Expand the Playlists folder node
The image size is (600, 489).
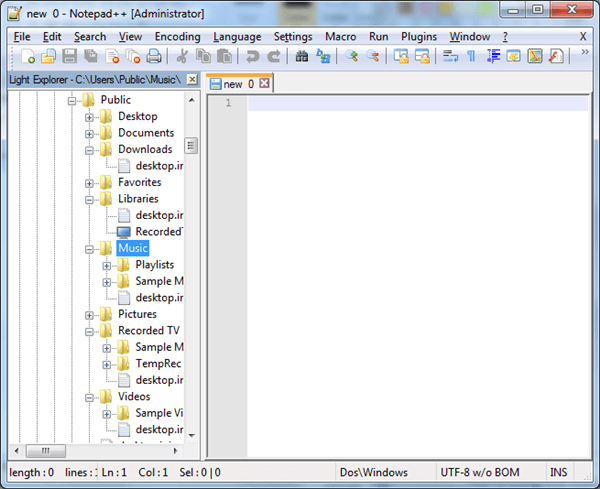pyautogui.click(x=107, y=265)
